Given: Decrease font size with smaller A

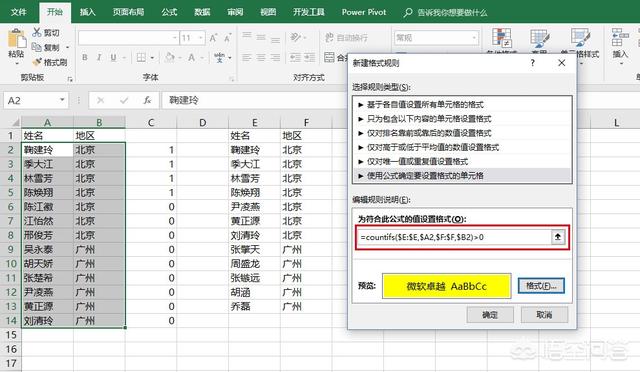Looking at the screenshot, I should pyautogui.click(x=228, y=38).
